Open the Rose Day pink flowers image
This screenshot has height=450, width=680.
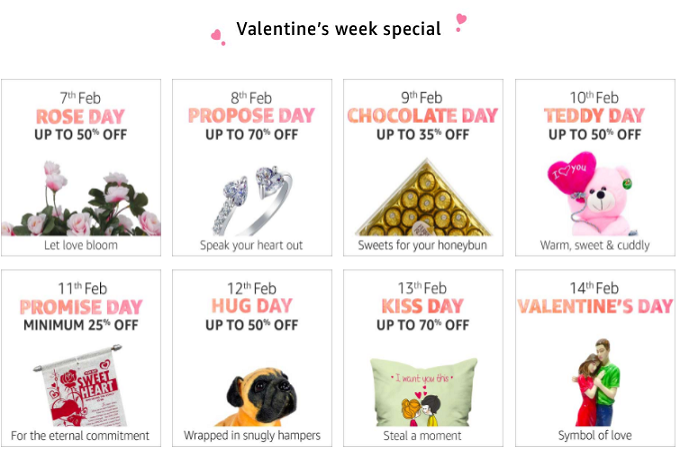(x=81, y=199)
